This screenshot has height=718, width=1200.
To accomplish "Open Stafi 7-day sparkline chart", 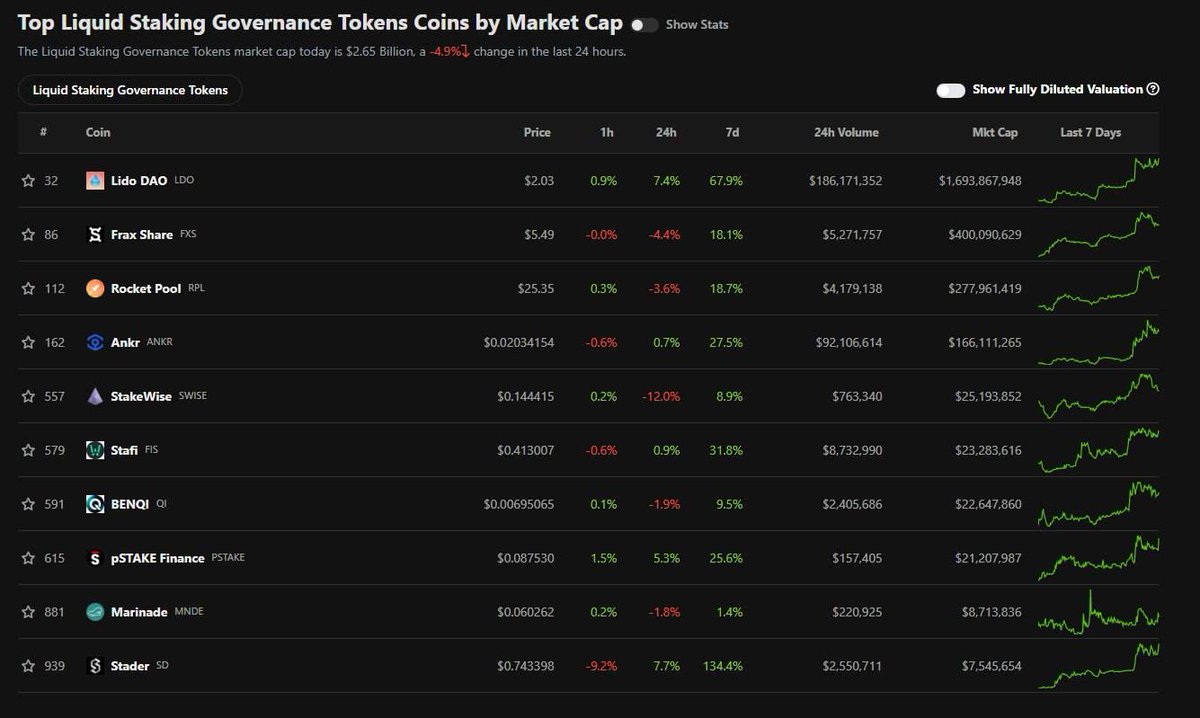I will point(1099,450).
